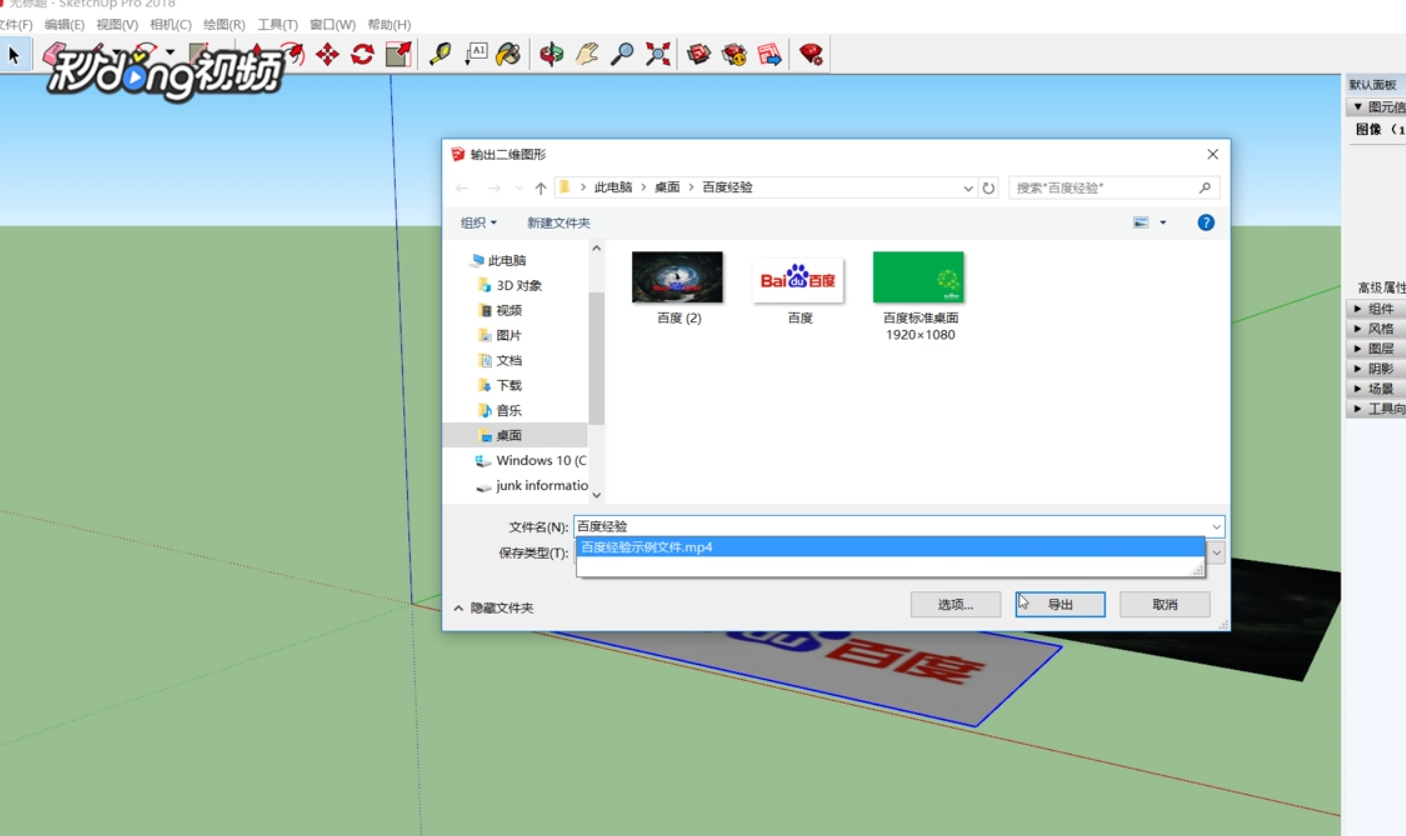Screen dimensions: 1406x836
Task: Click the 取消 button
Action: pyautogui.click(x=1165, y=605)
